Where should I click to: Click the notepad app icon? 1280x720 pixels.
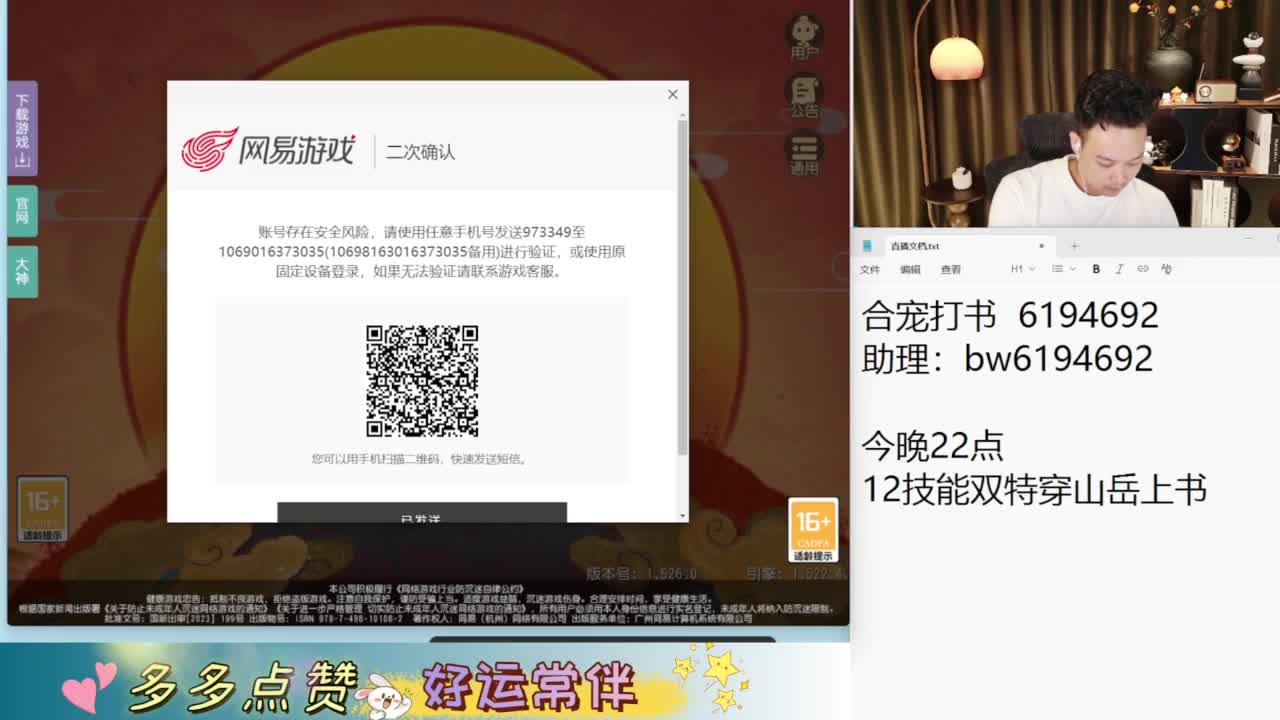click(868, 246)
